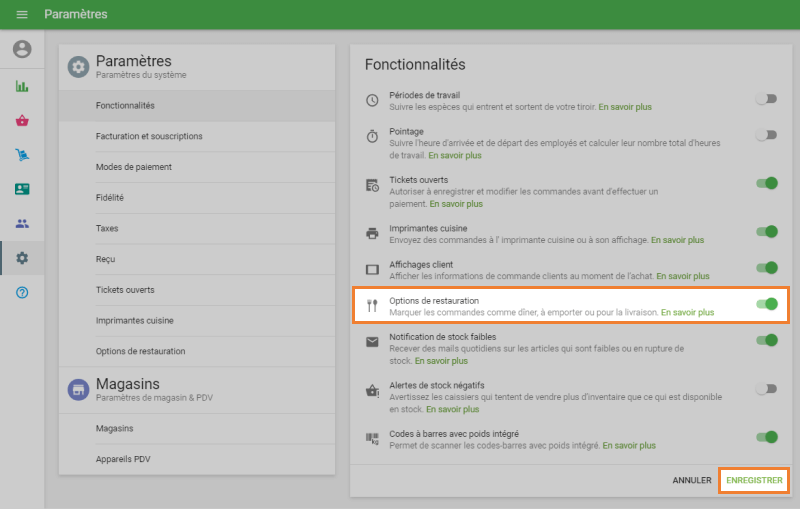This screenshot has width=800, height=509.
Task: Open En savoir plus for Tickets ouverts
Action: [x=456, y=204]
